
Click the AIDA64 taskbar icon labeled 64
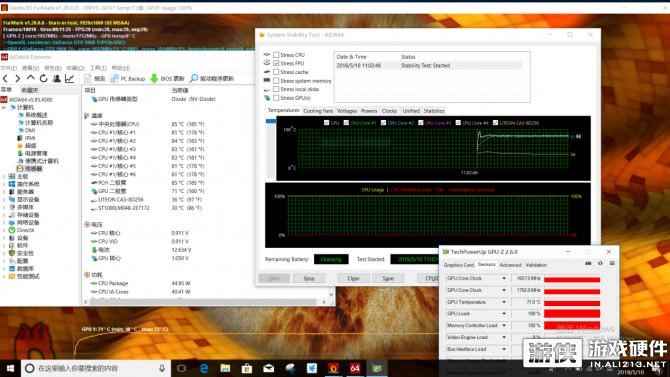355,368
